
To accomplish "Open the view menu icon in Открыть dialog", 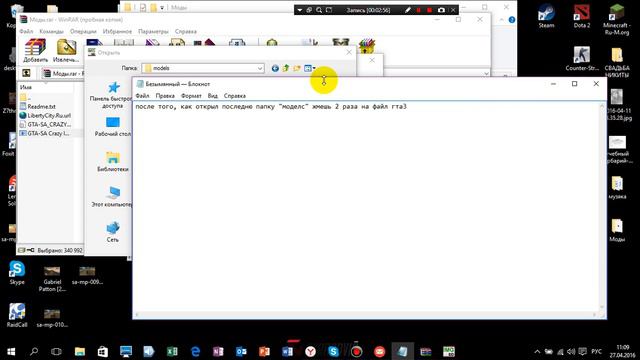I will pos(309,68).
